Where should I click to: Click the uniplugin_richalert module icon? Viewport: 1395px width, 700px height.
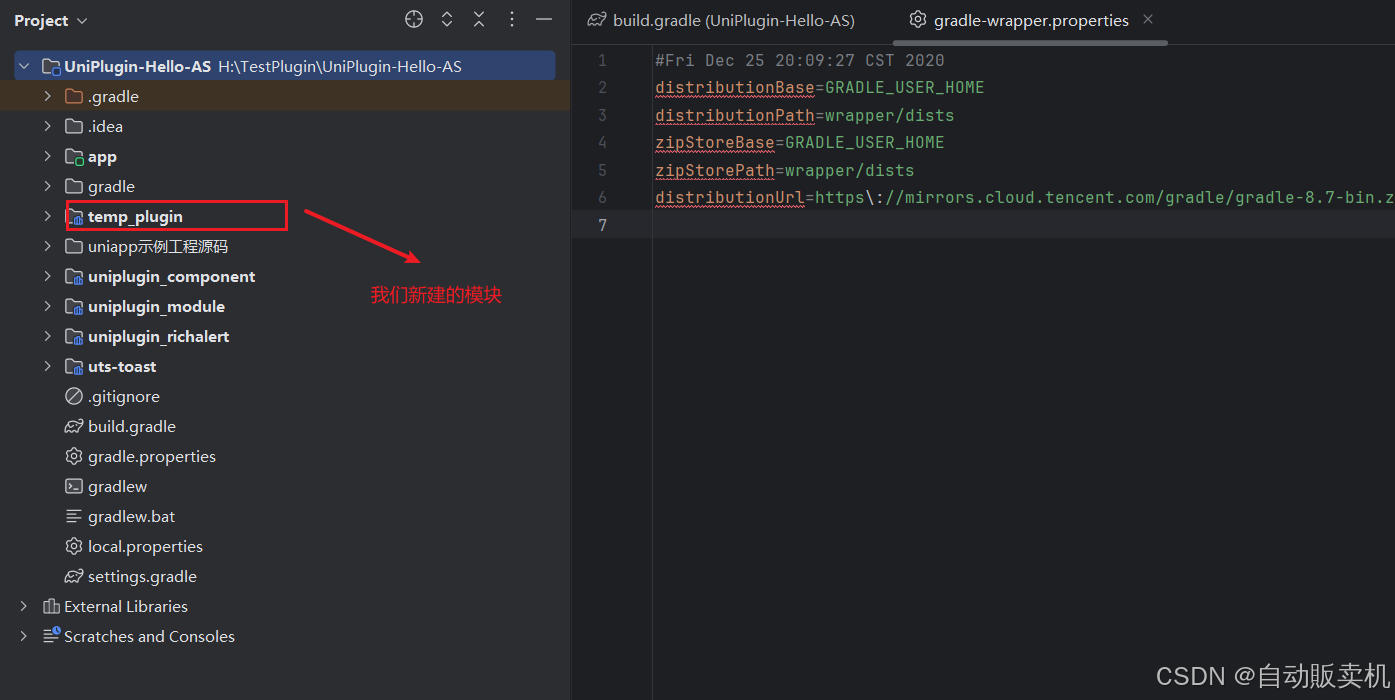tap(74, 337)
